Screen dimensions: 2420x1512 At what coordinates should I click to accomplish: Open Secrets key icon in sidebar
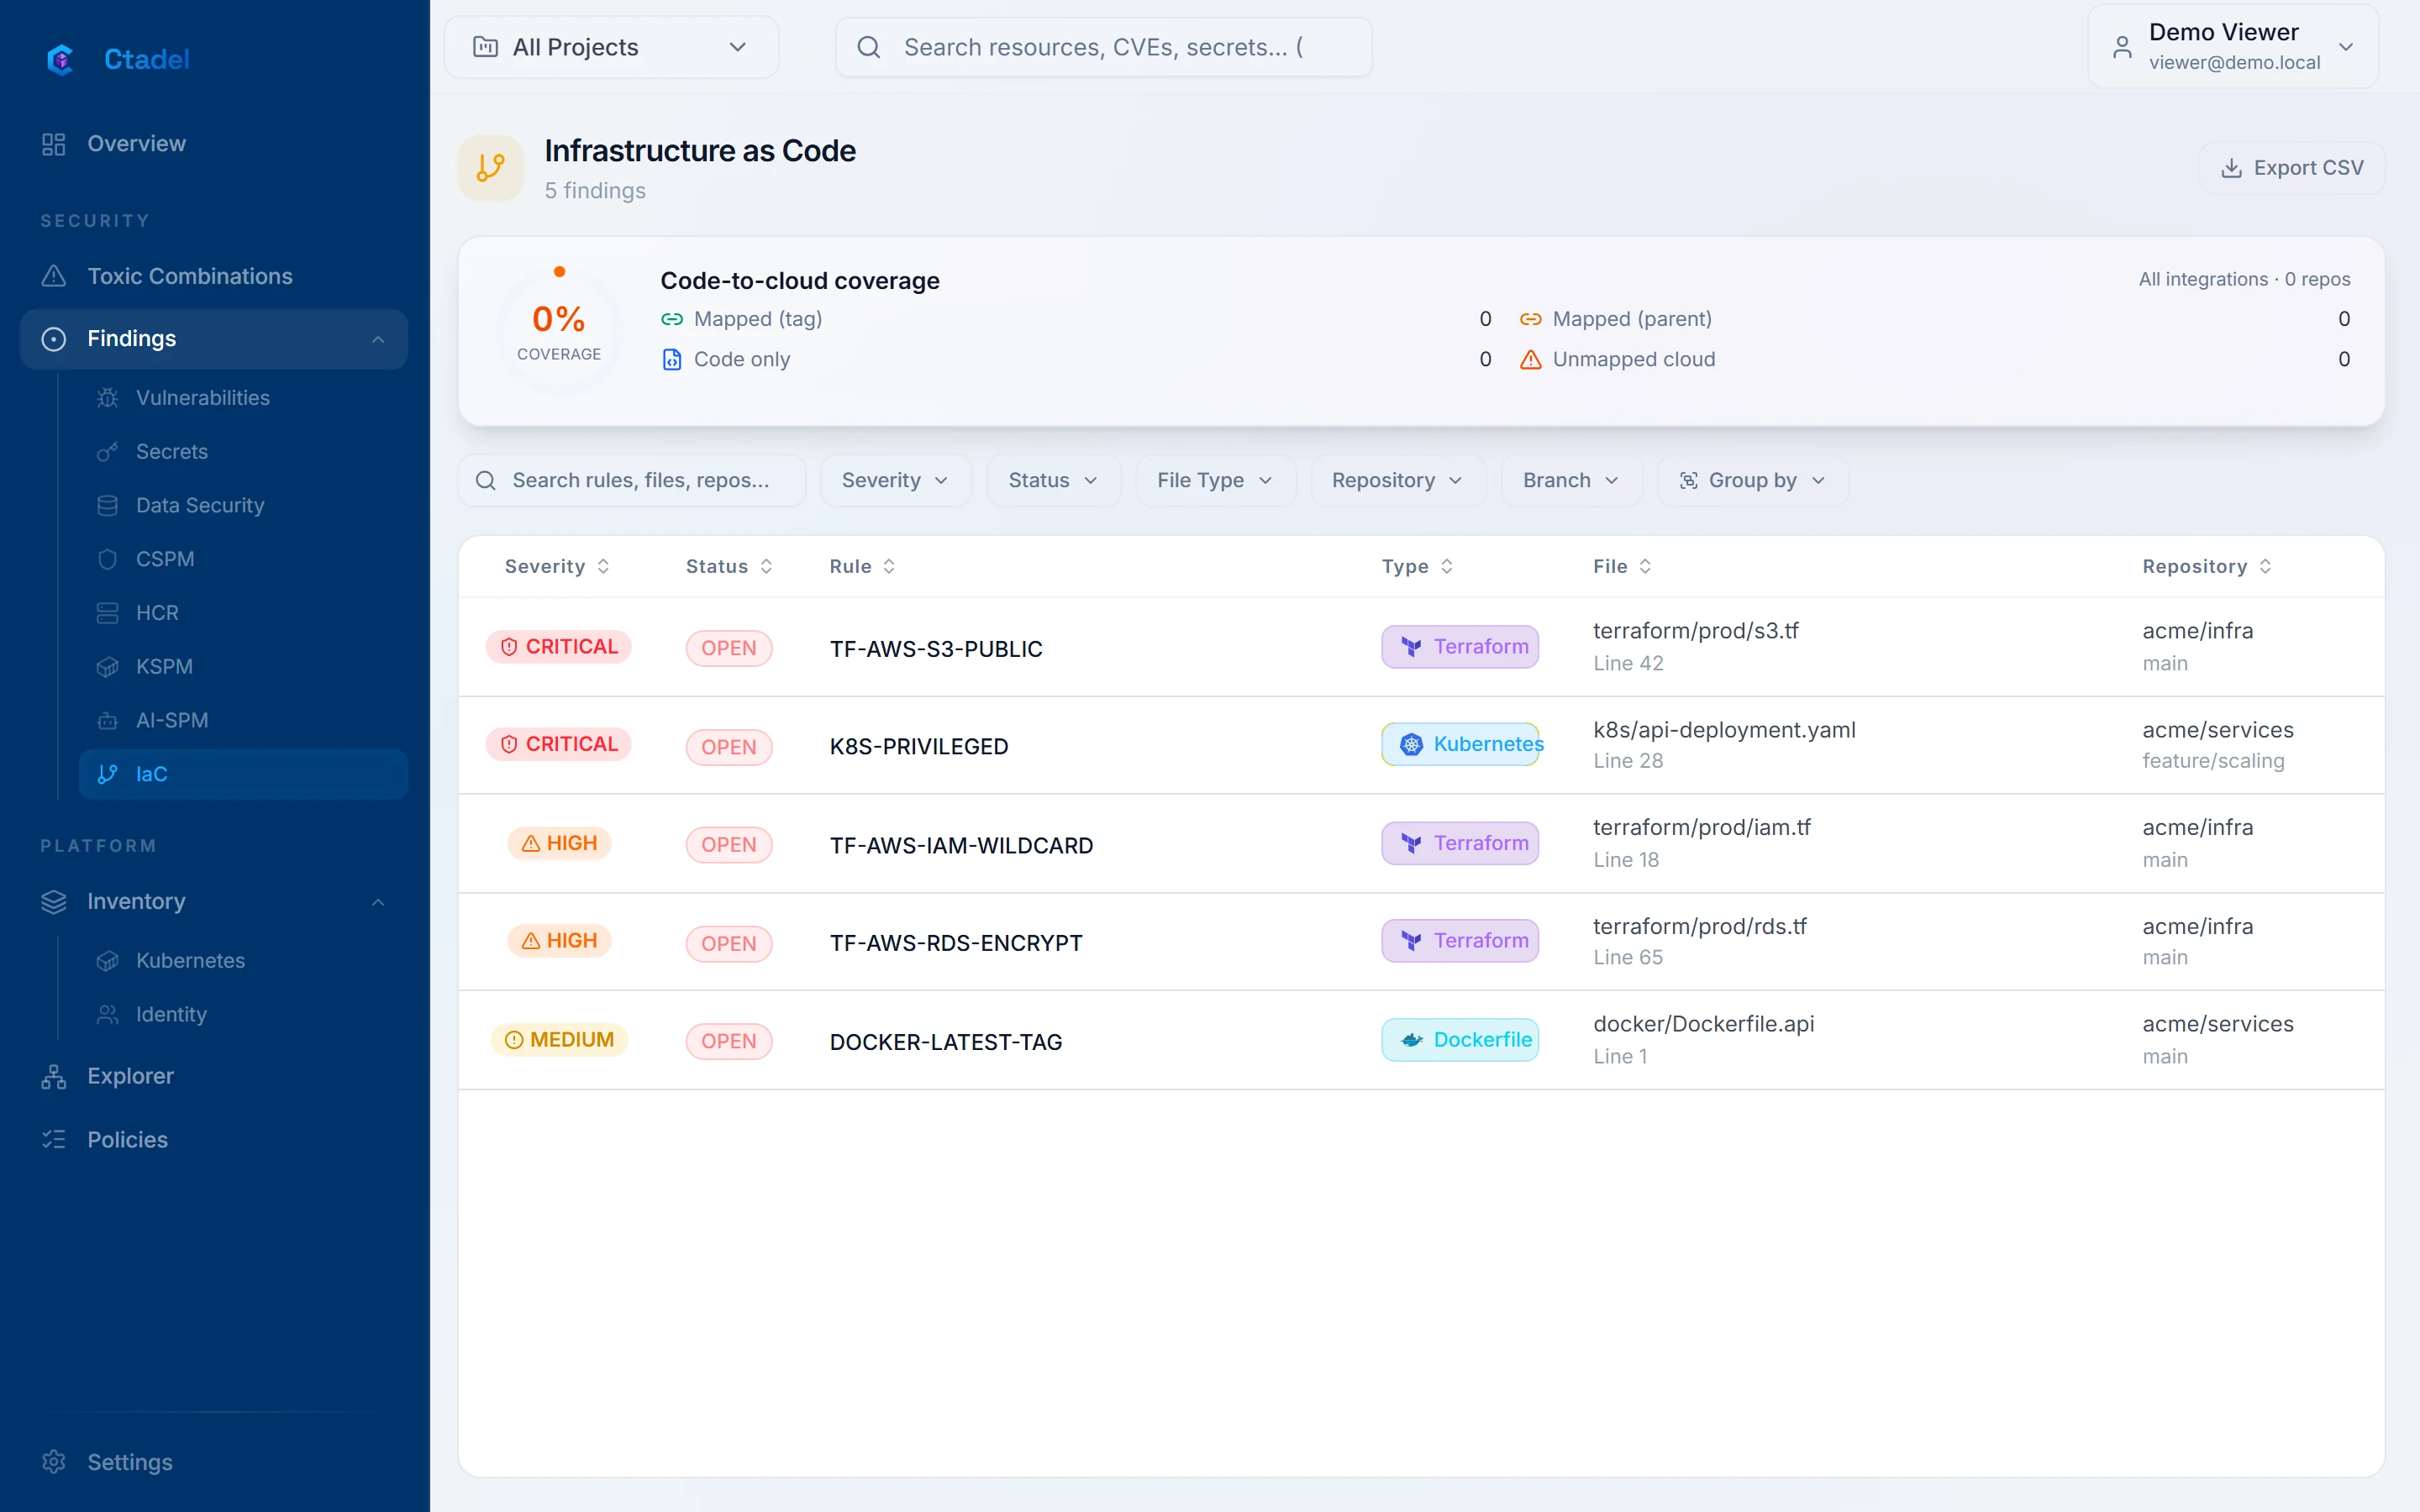click(x=108, y=452)
